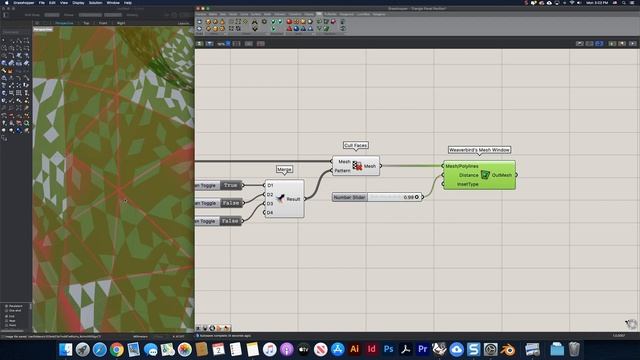Click the first icon of the canvas toolbar's right group
The width and height of the screenshot is (640, 360).
[580, 43]
